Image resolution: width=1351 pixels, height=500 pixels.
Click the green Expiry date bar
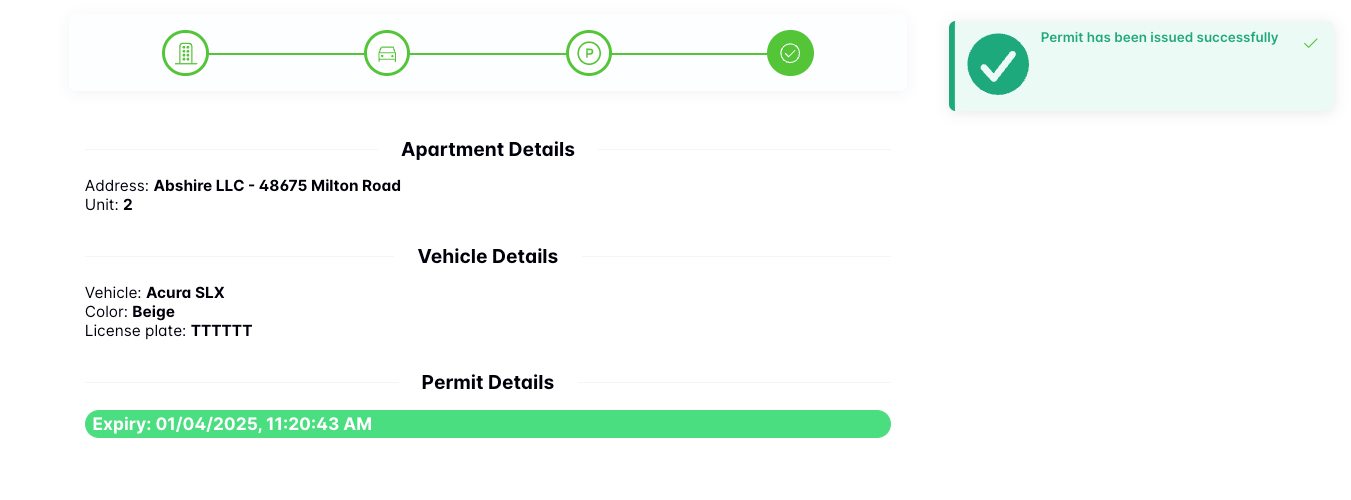(488, 424)
